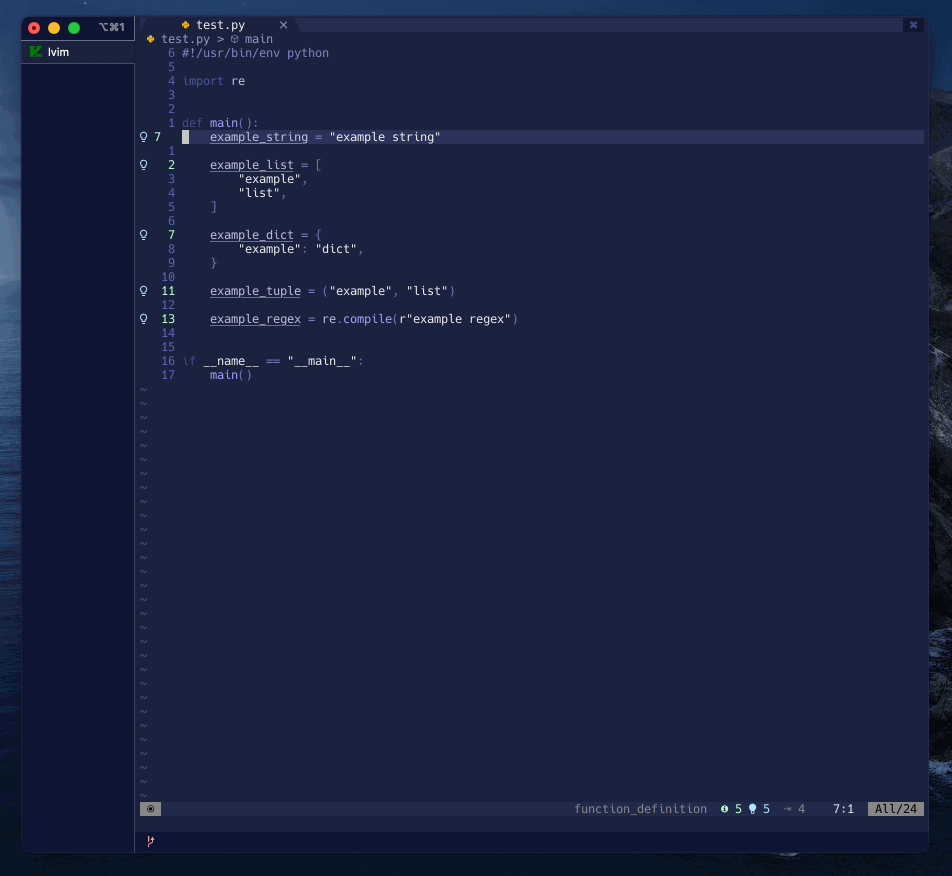The image size is (952, 876).
Task: Click the r"example regex" raw string
Action: point(455,319)
